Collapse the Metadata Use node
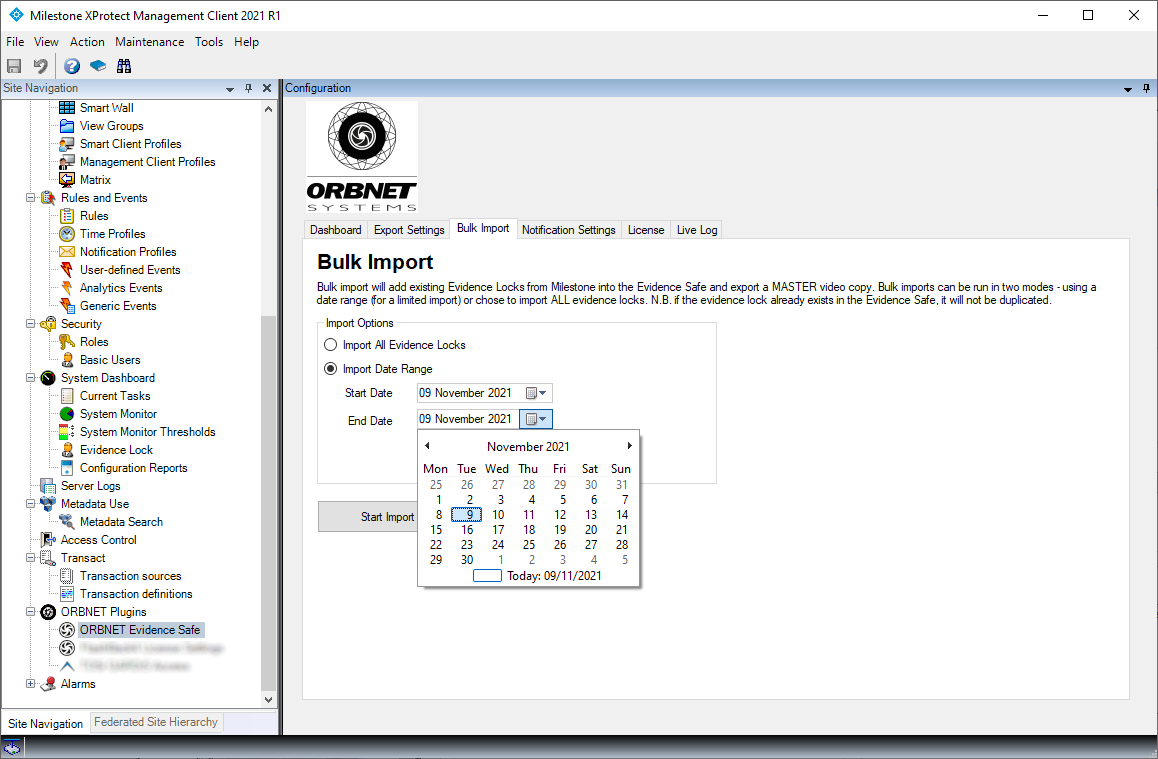The image size is (1158, 759). [x=31, y=504]
